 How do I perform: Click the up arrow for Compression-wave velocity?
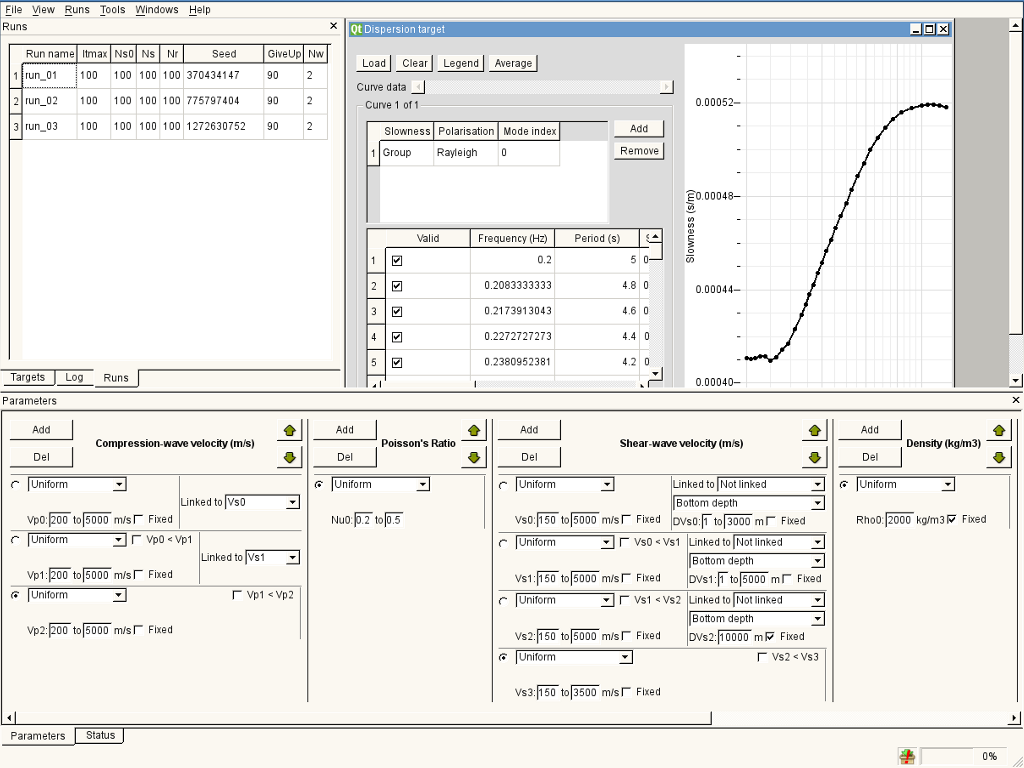pyautogui.click(x=290, y=430)
